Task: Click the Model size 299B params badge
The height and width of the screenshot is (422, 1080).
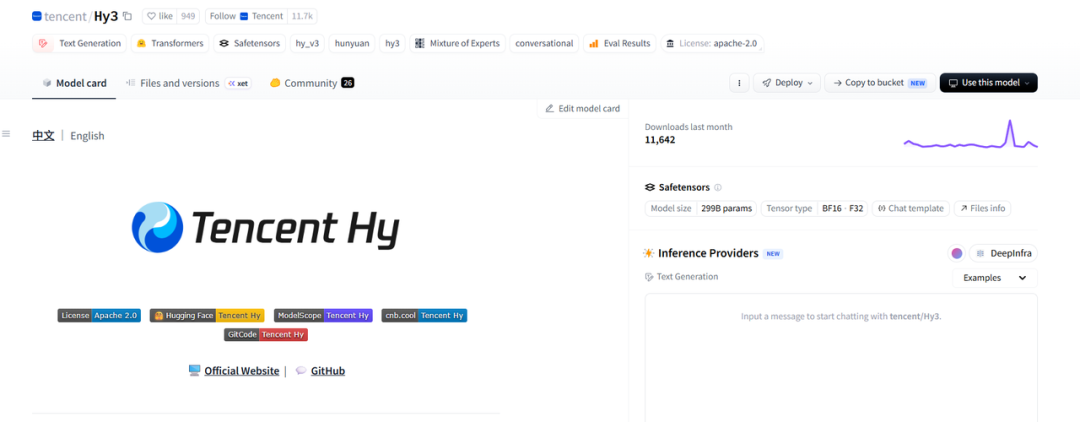Action: 701,208
